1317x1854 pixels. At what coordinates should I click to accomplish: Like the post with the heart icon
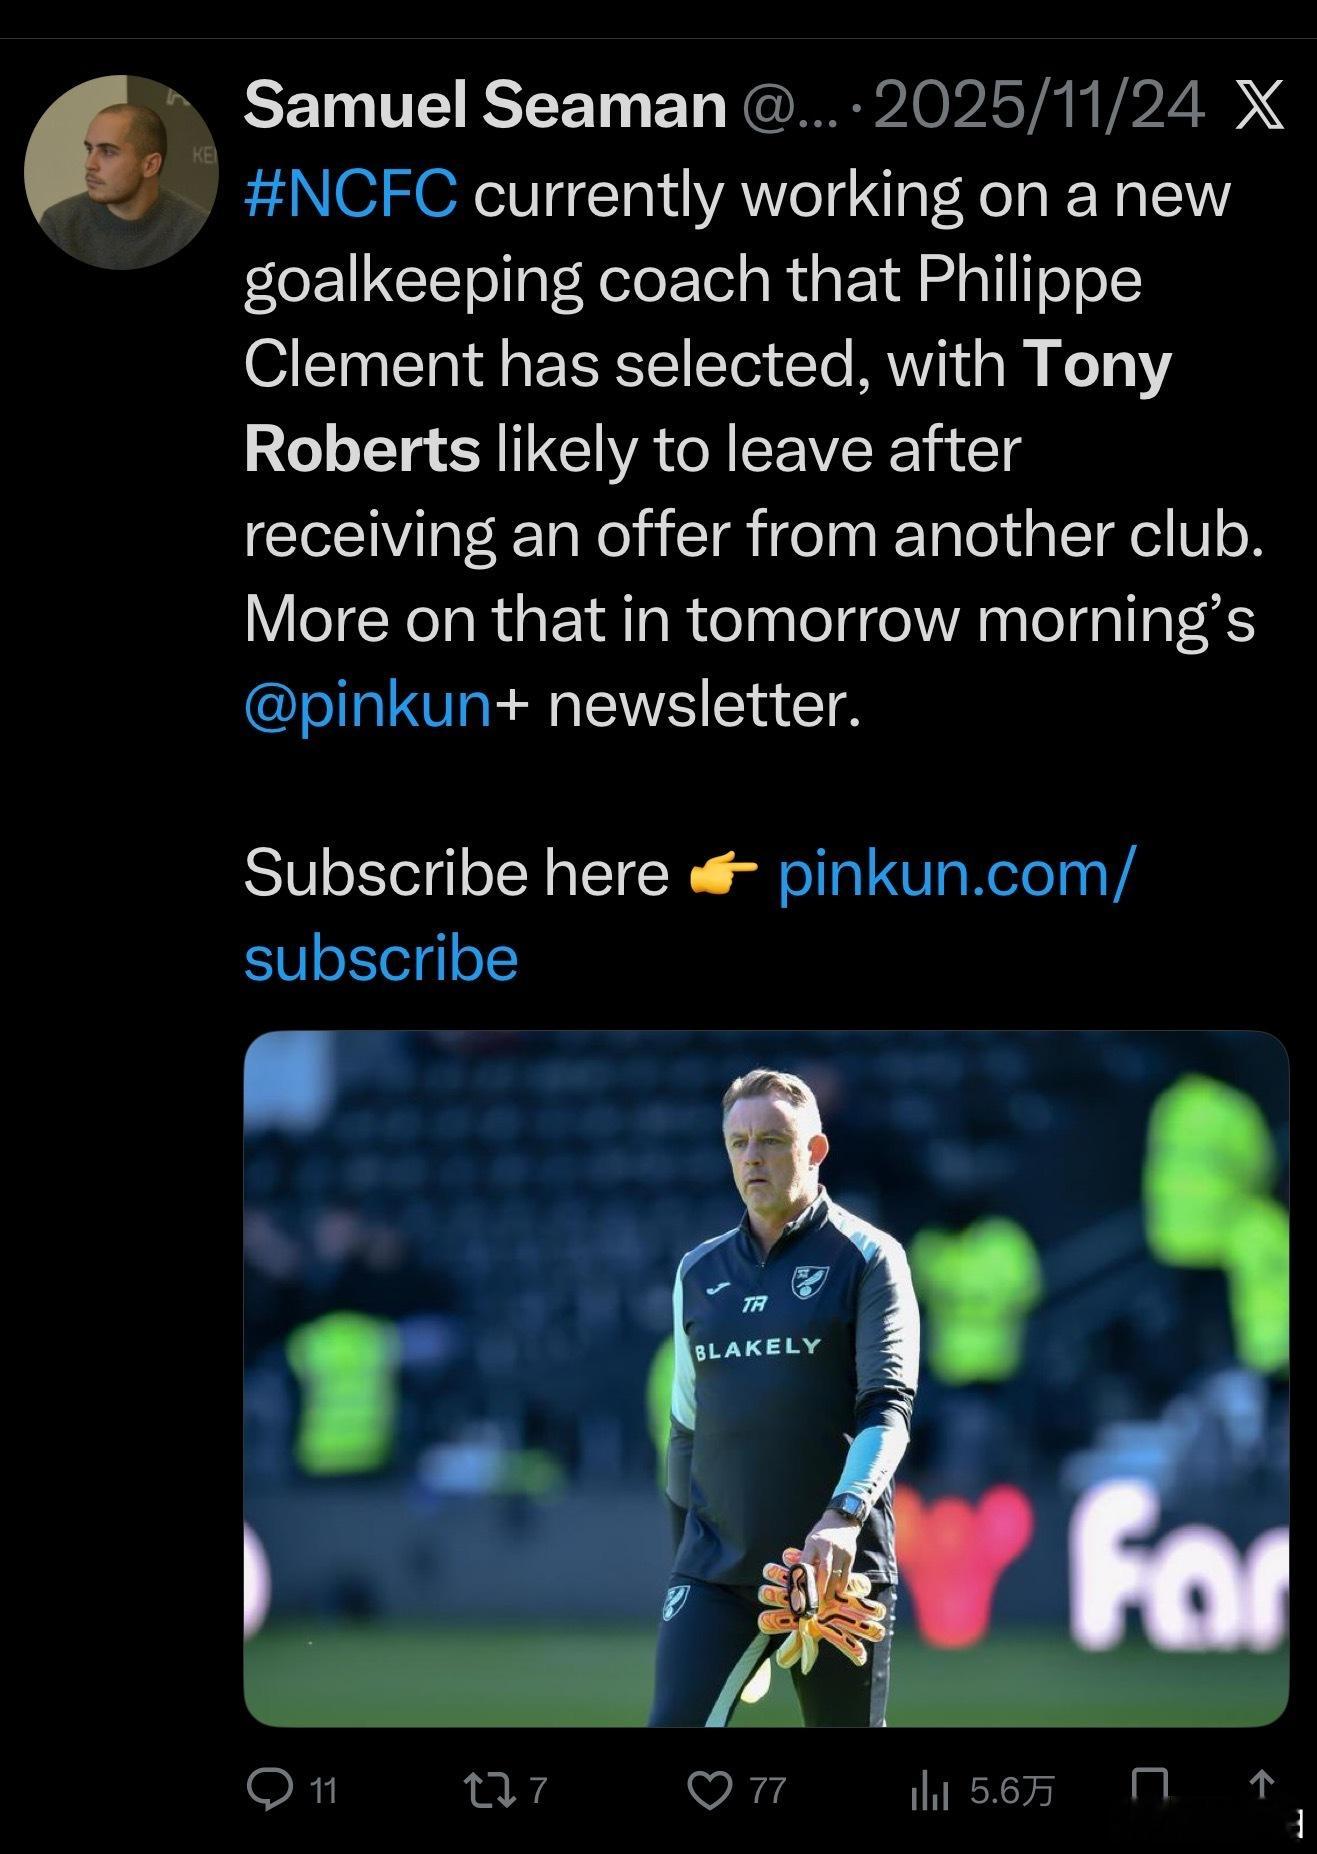[710, 1789]
